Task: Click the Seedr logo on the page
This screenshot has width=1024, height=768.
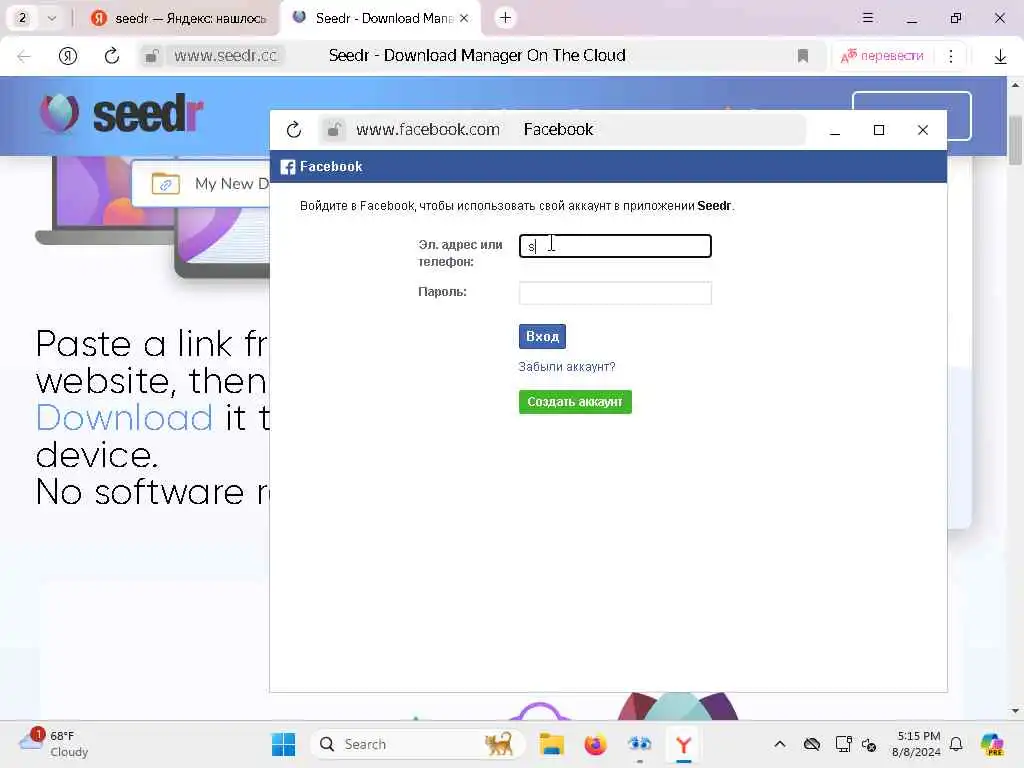Action: (x=121, y=114)
